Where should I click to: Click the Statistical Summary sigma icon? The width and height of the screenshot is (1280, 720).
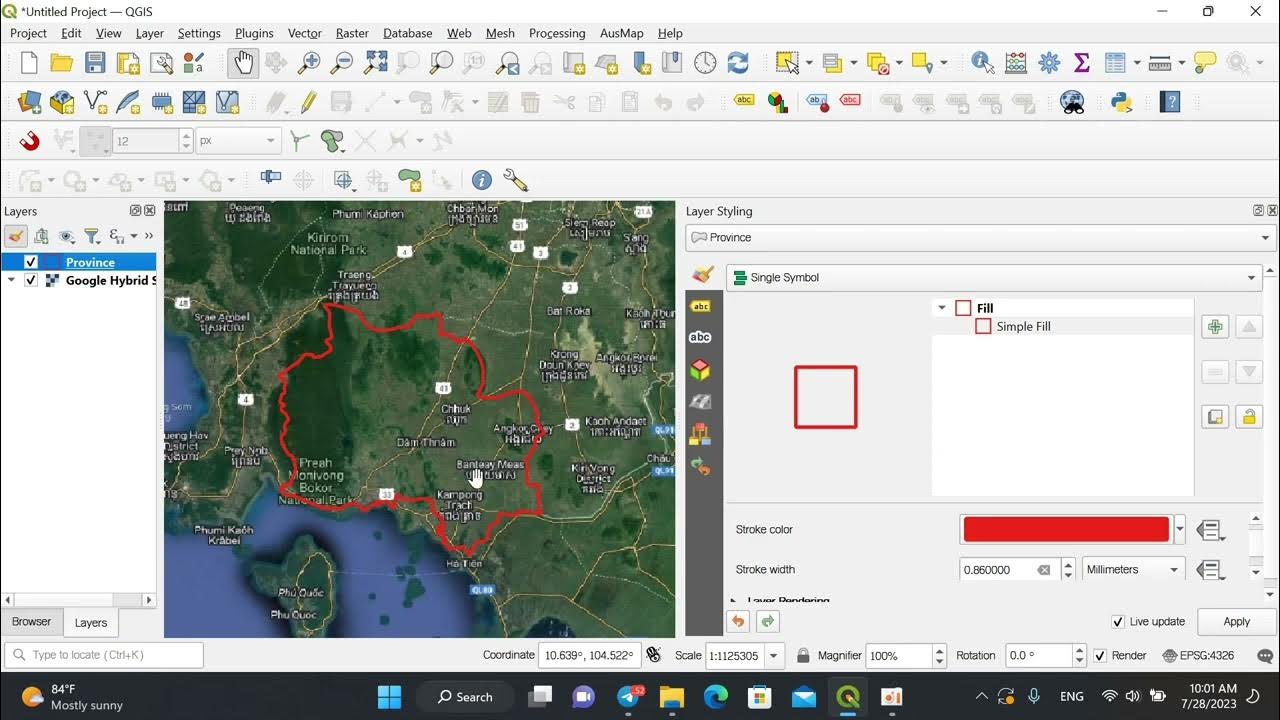[x=1081, y=63]
